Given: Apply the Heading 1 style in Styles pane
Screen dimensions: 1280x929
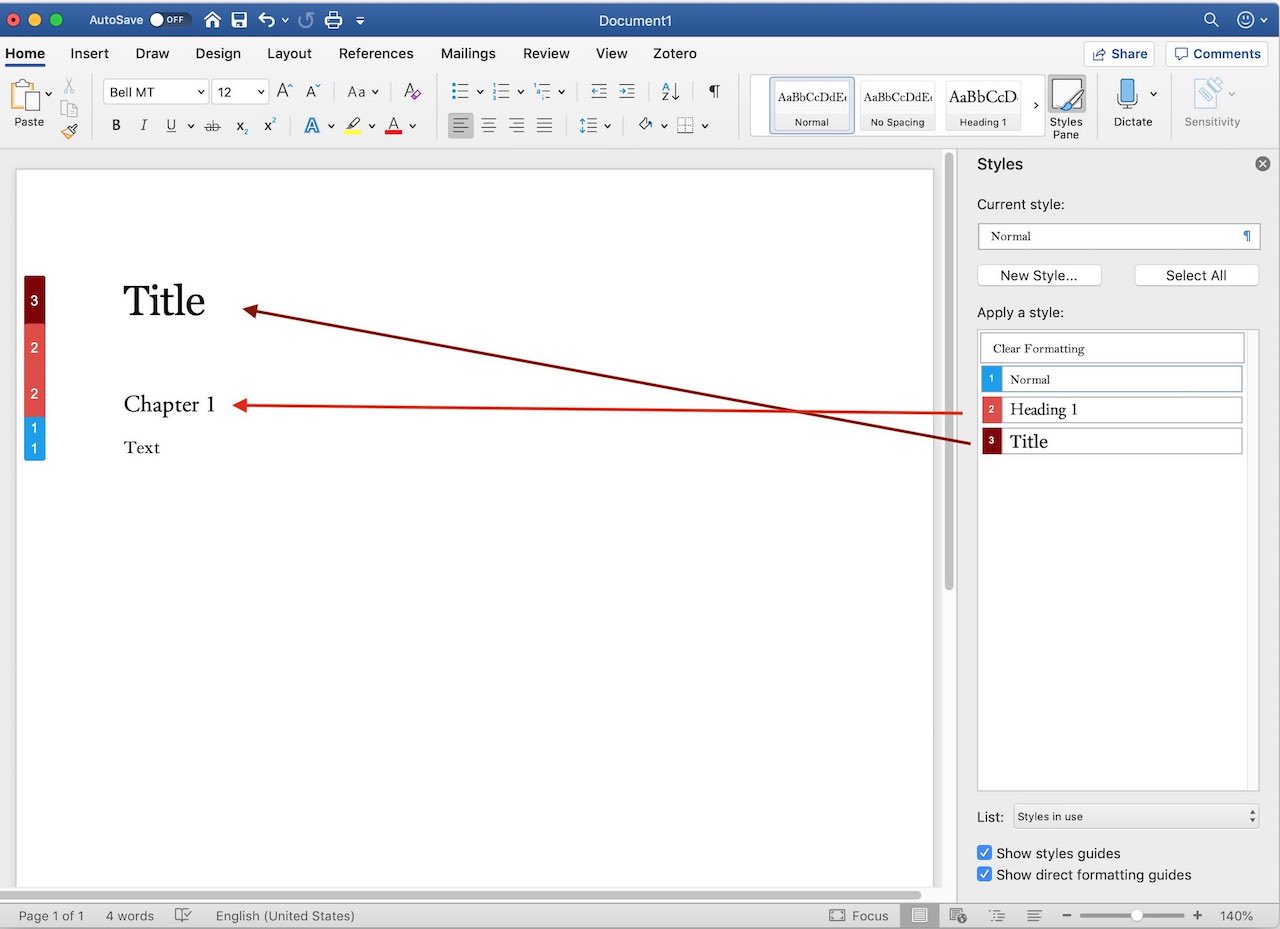Looking at the screenshot, I should pos(1112,409).
